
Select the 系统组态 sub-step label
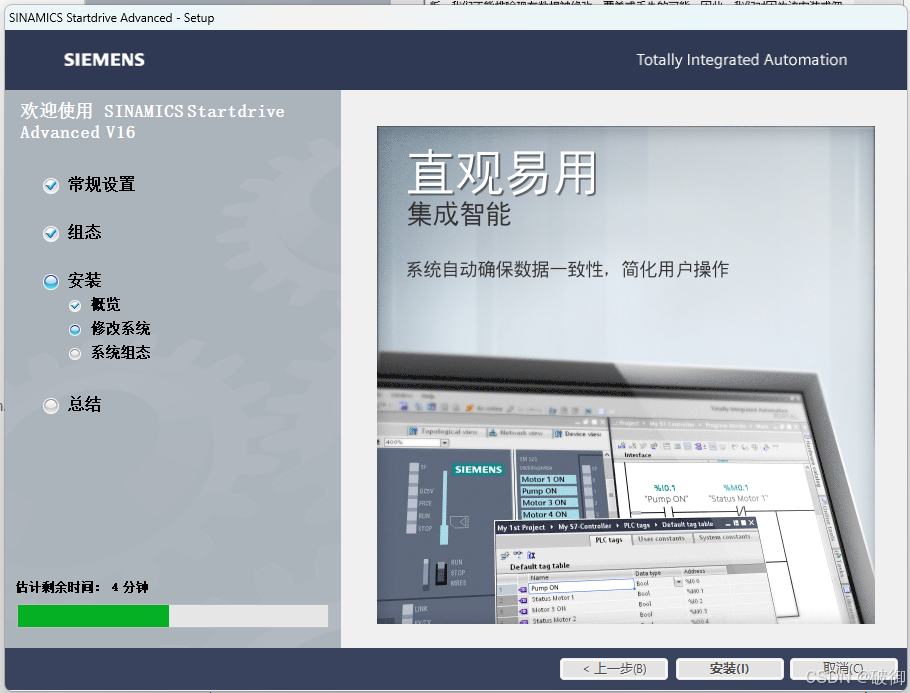121,352
